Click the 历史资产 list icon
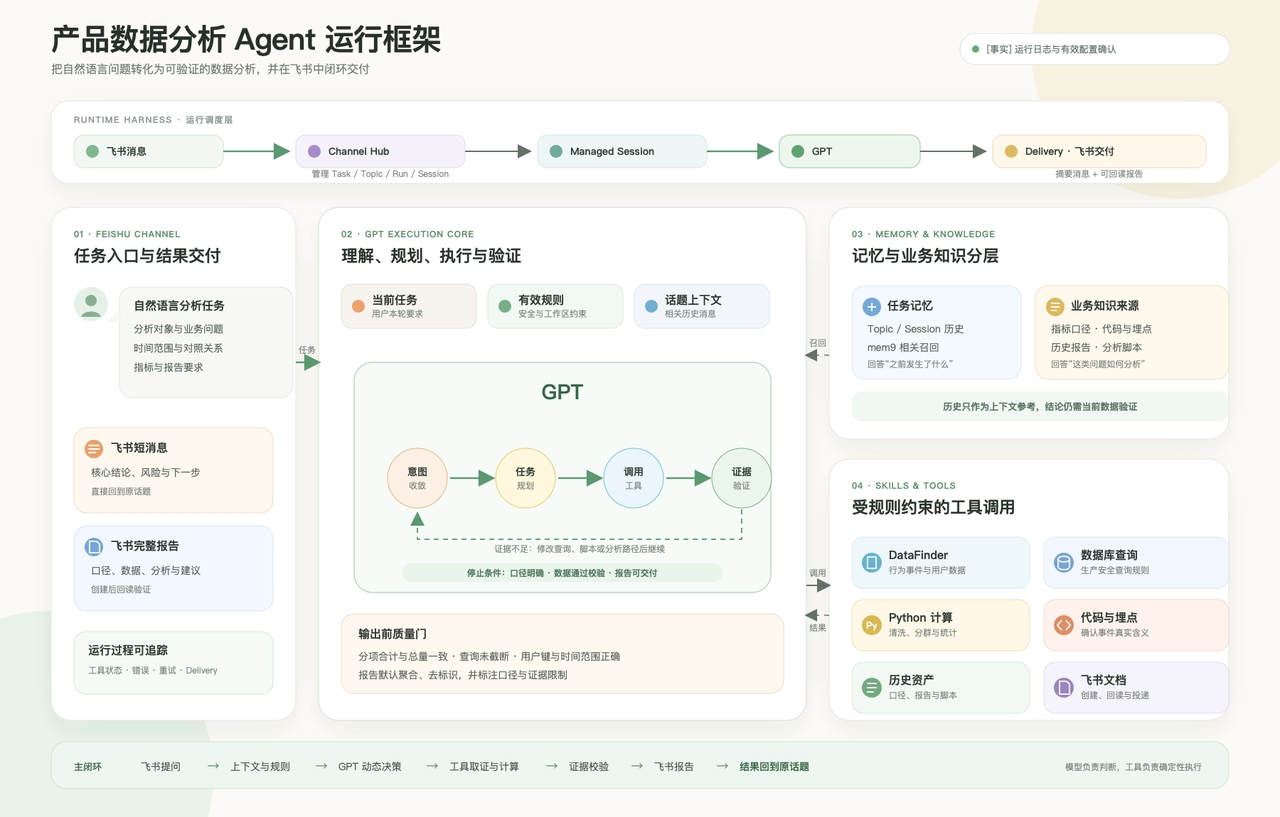This screenshot has height=817, width=1280. [x=871, y=687]
